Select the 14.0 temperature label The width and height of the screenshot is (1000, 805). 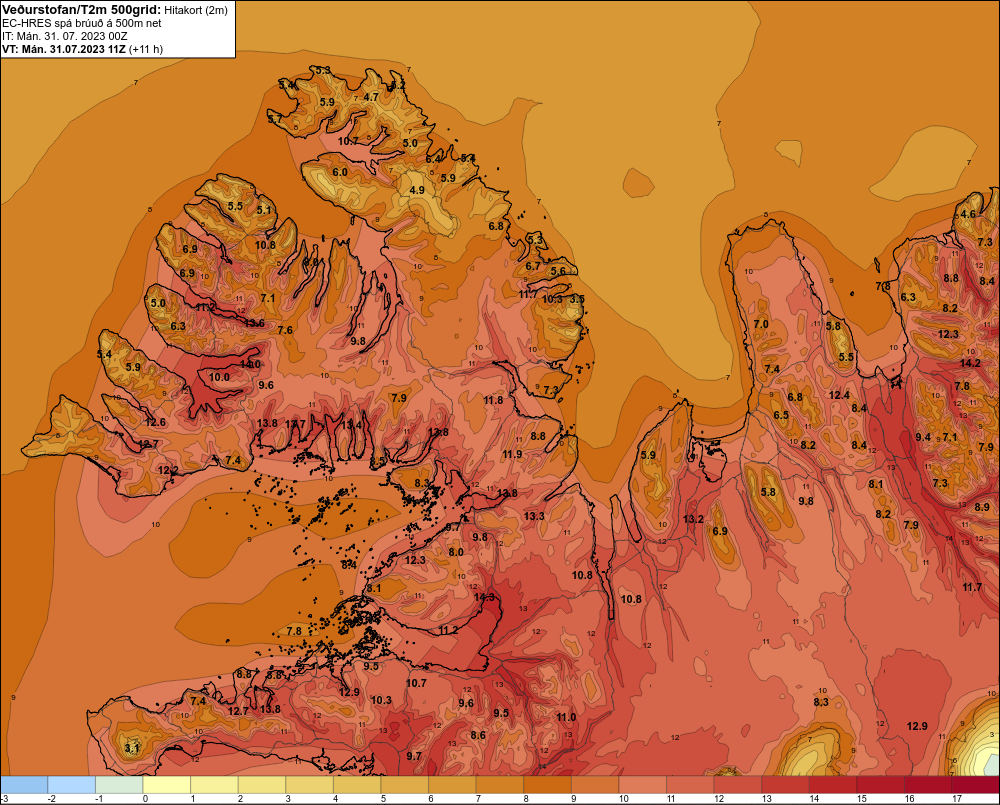pos(251,364)
